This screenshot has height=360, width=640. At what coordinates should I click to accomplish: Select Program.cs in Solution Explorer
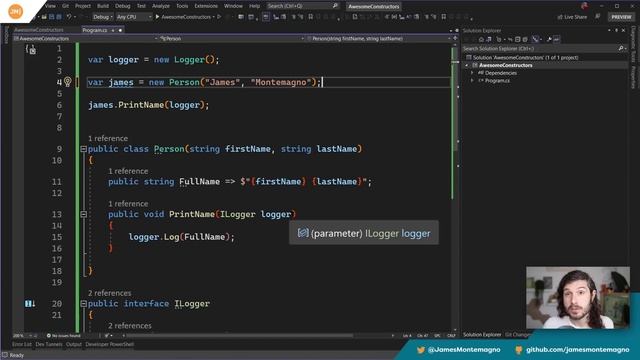click(497, 81)
